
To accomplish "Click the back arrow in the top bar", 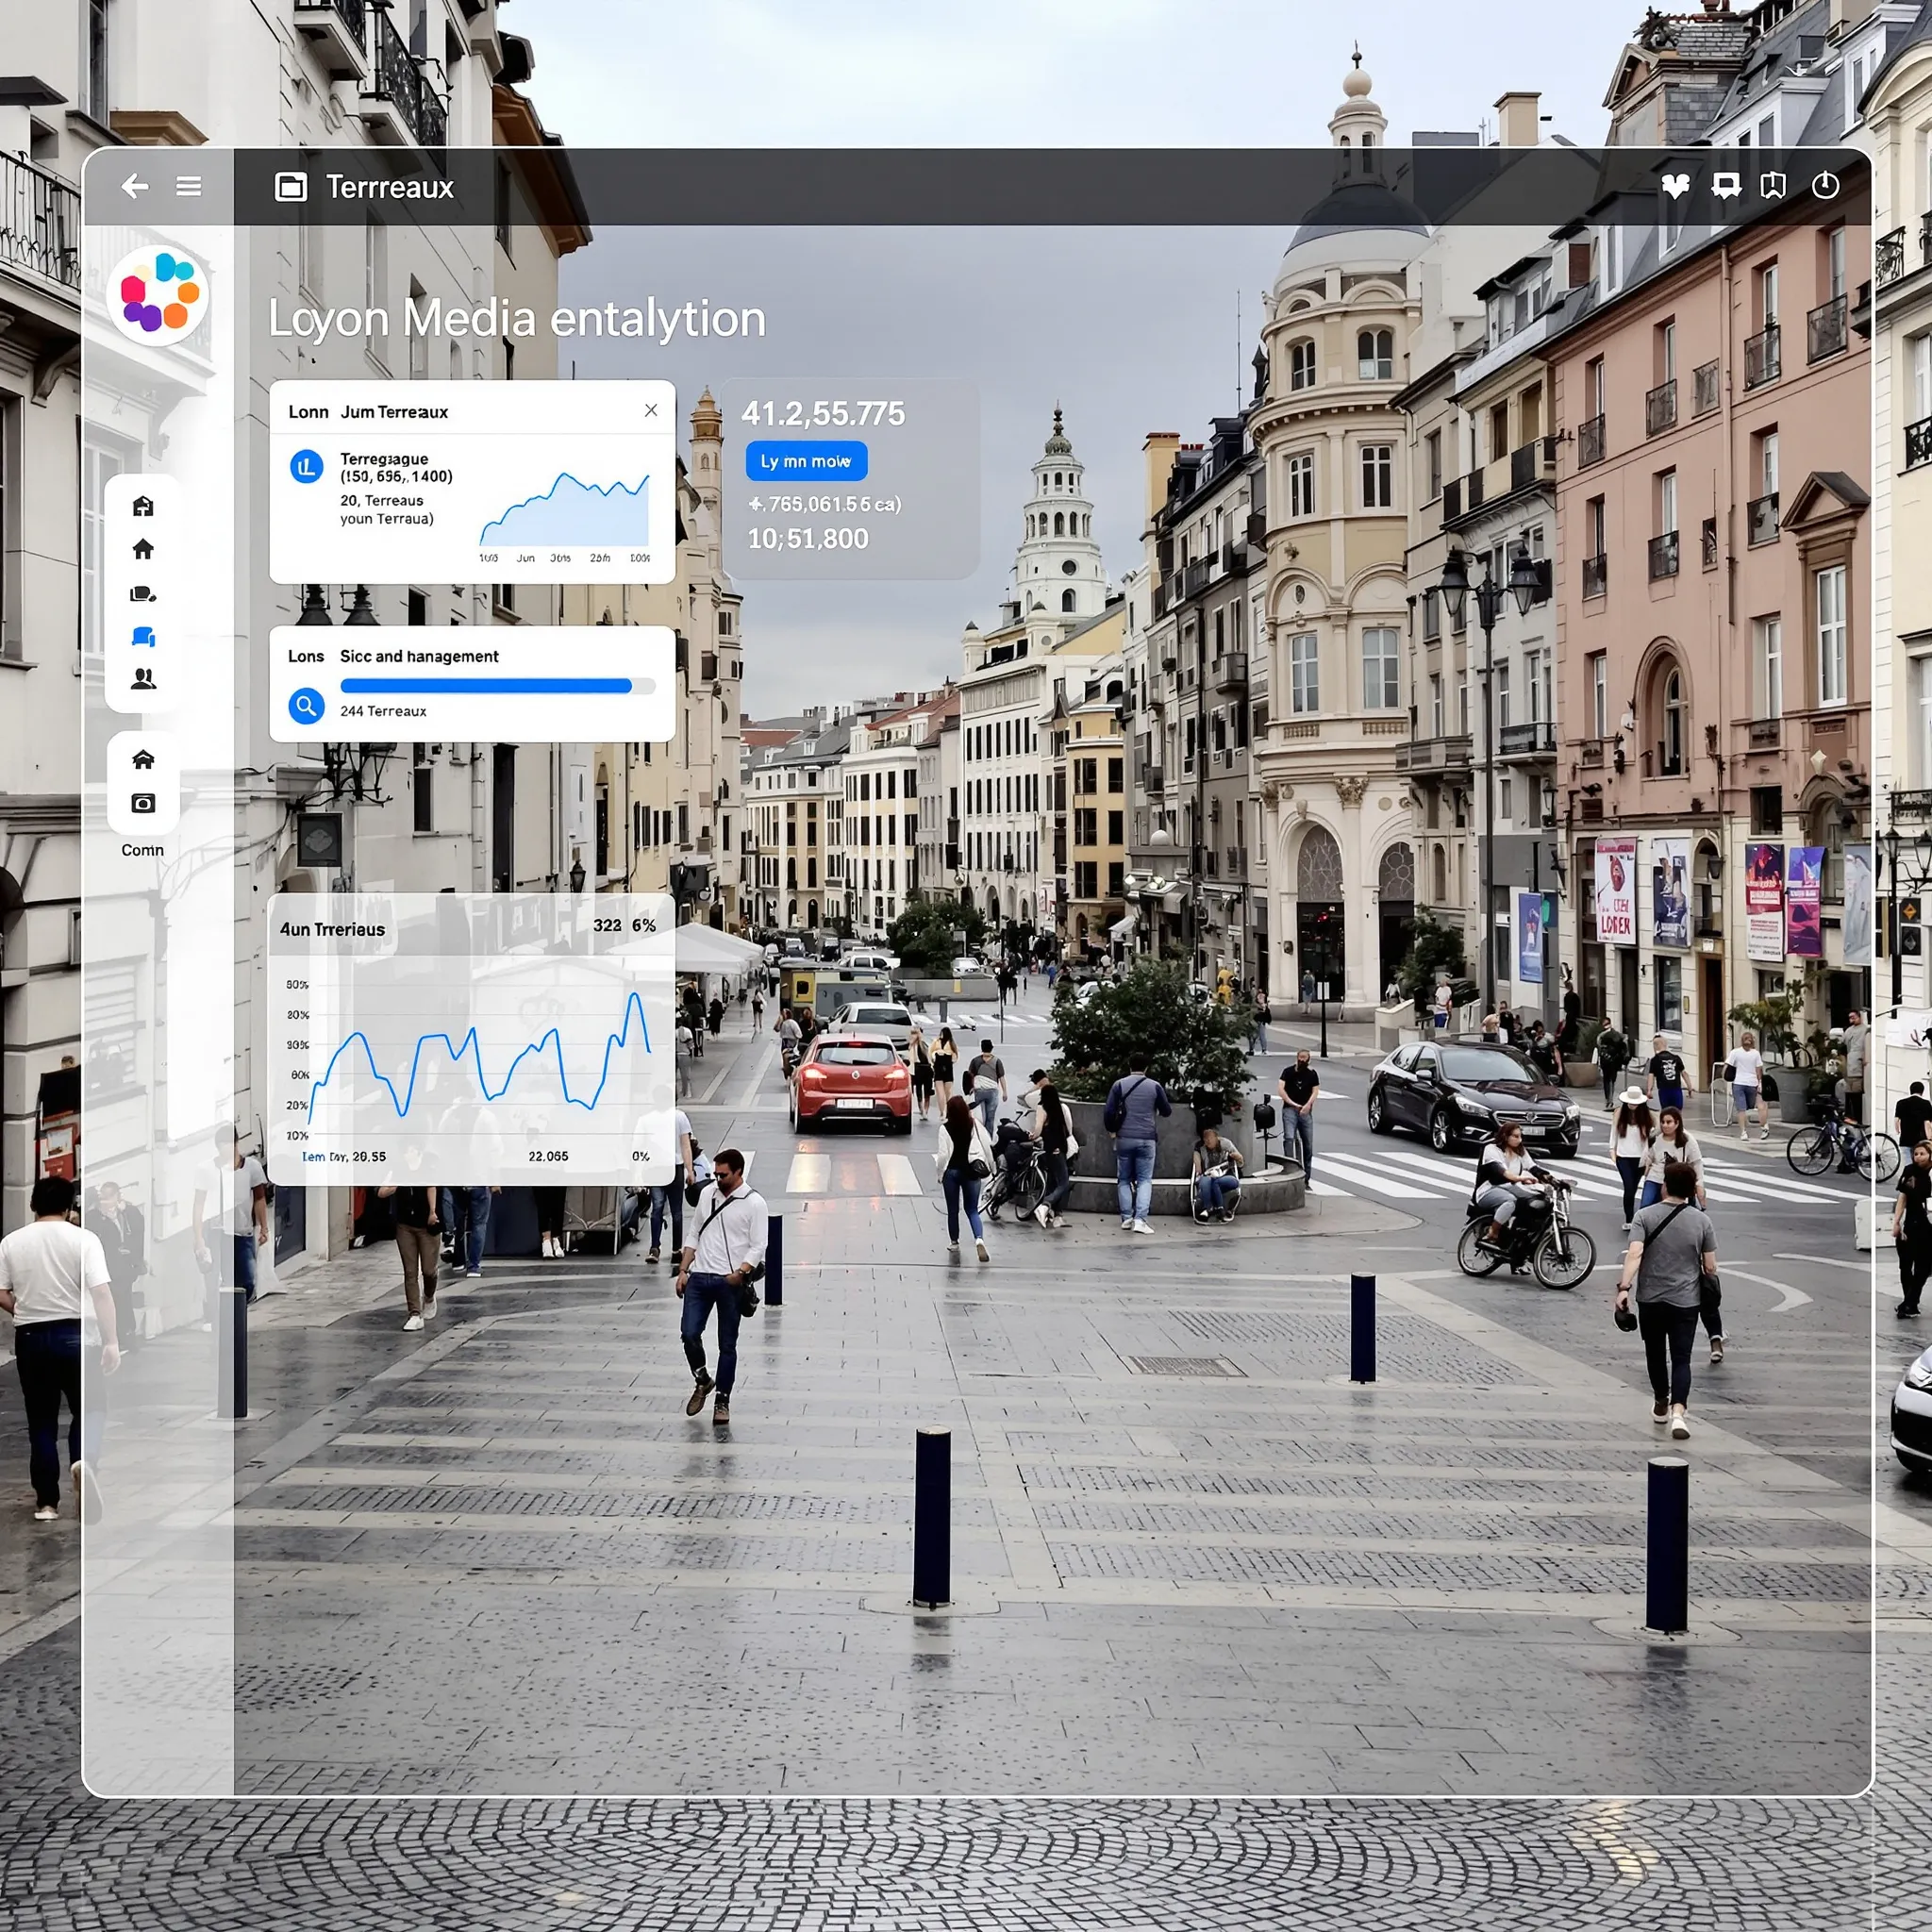I will pos(135,186).
